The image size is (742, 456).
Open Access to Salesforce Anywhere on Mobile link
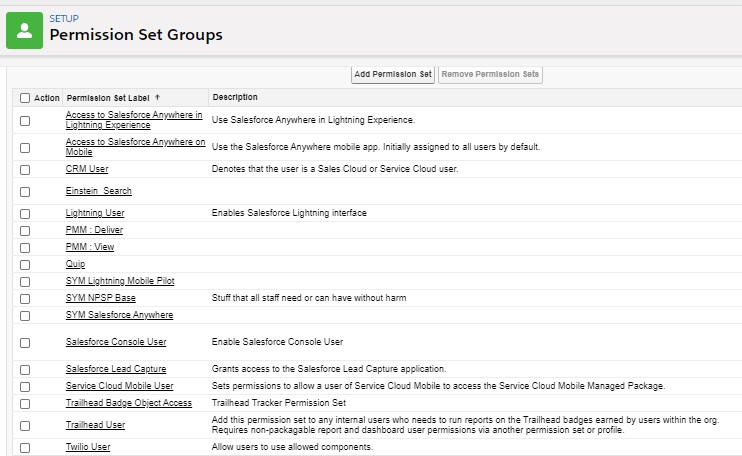[x=135, y=147]
